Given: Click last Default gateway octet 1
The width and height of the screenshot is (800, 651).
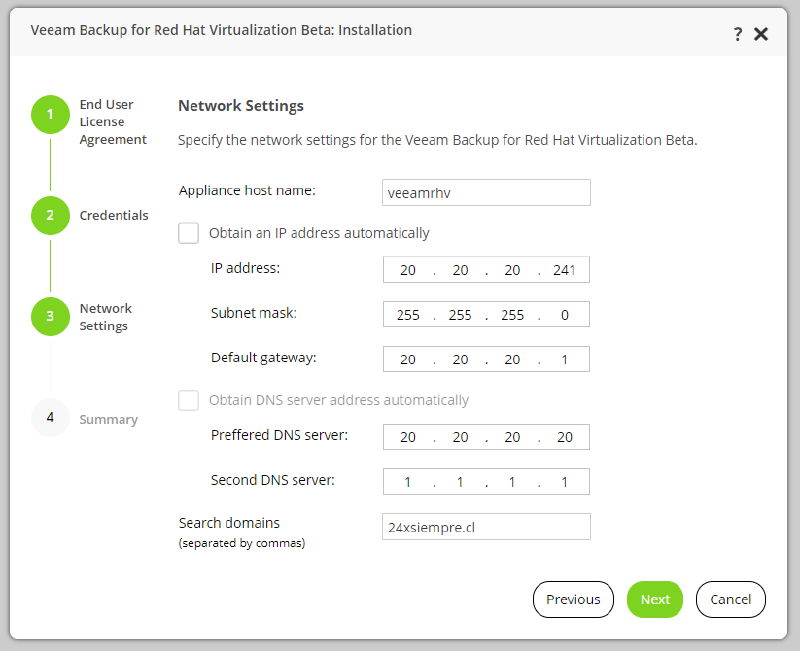Looking at the screenshot, I should [564, 360].
